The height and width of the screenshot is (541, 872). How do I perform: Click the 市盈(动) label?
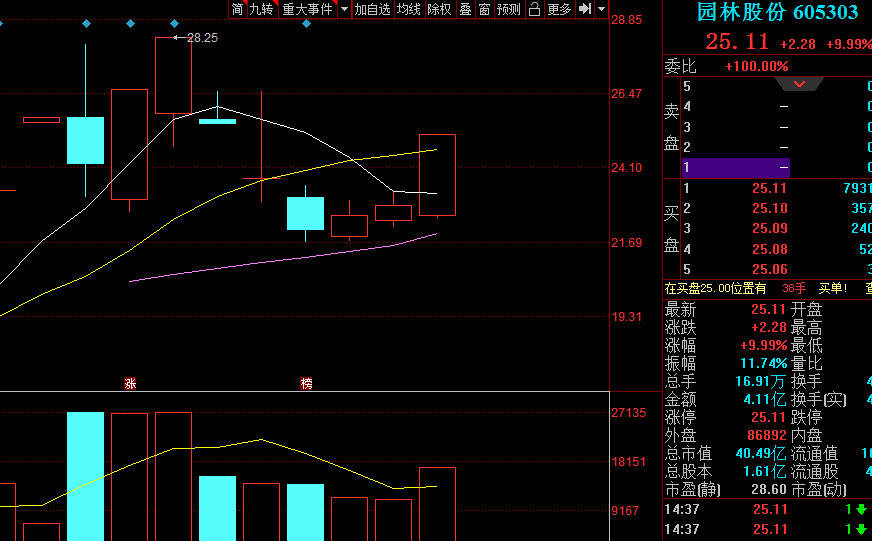(819, 490)
